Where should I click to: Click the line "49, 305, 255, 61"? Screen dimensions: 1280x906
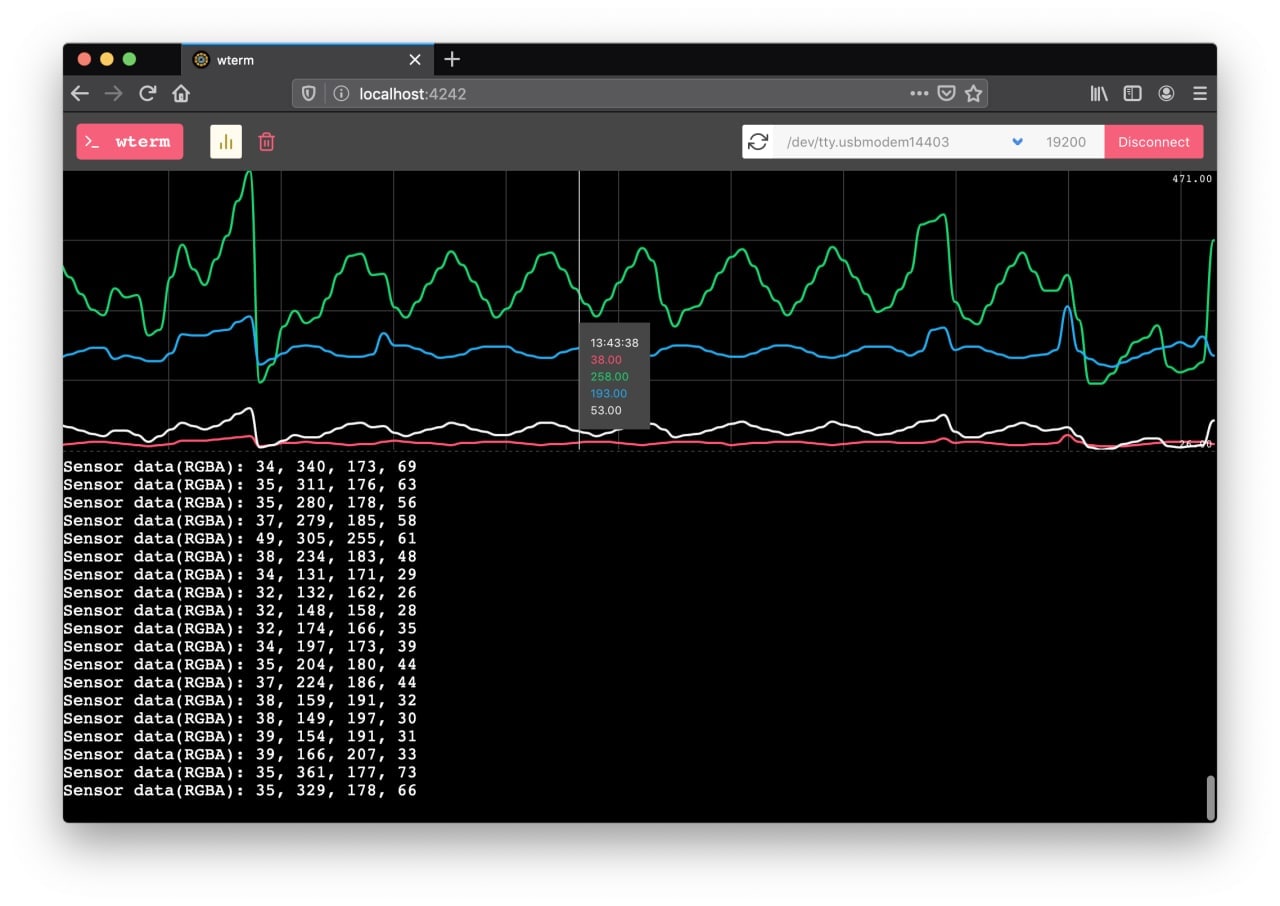pos(240,539)
